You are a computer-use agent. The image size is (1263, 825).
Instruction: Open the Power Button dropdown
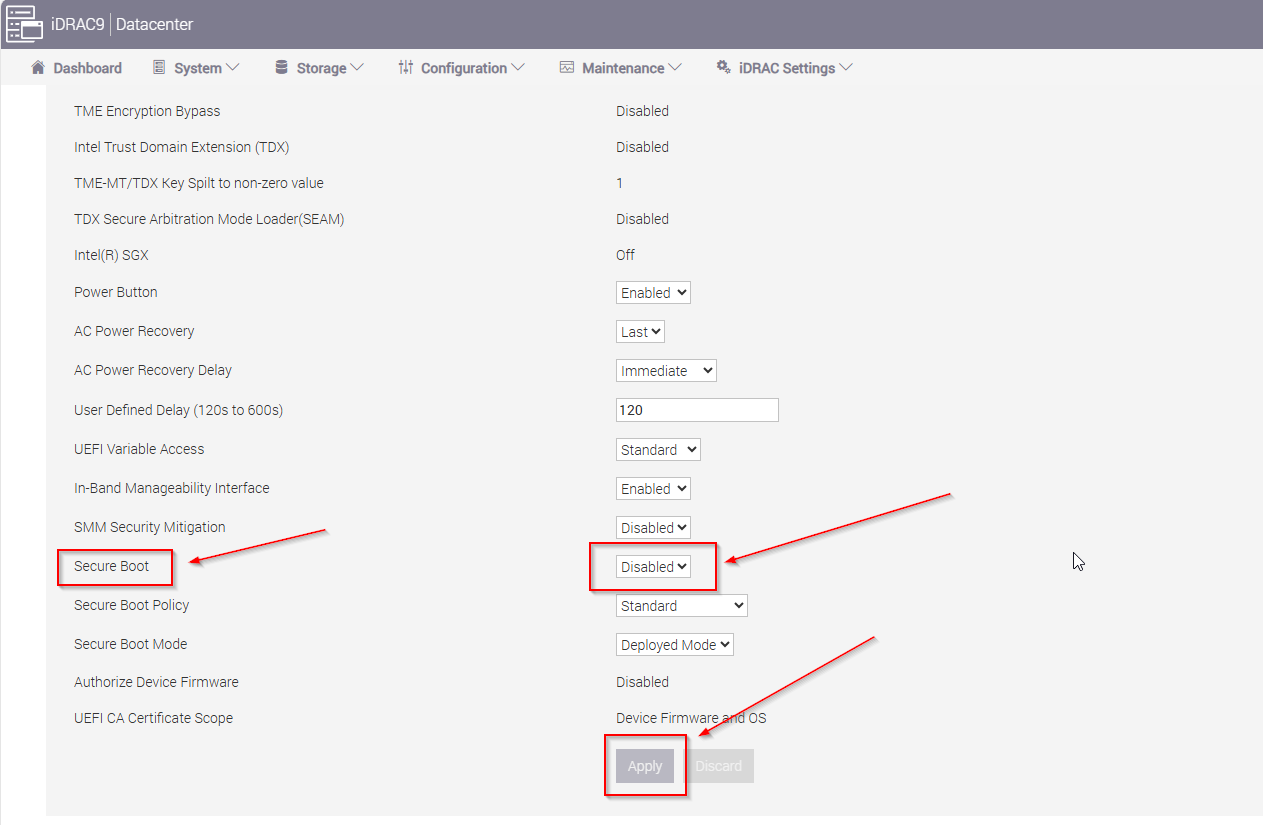point(653,293)
